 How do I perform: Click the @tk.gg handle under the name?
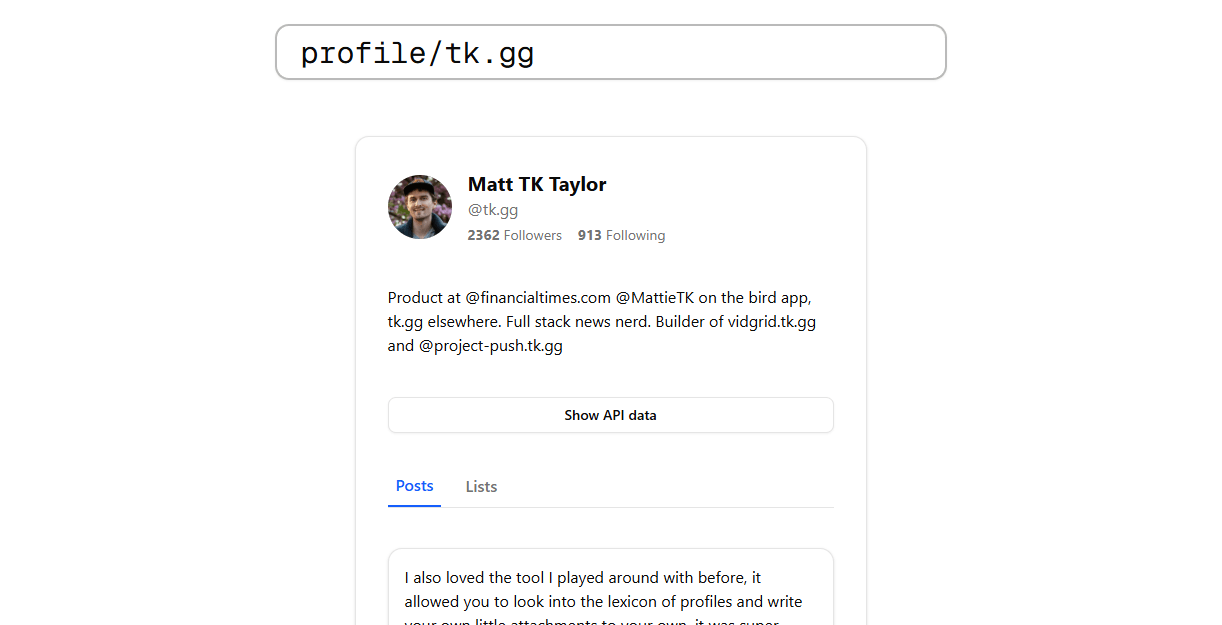point(493,210)
